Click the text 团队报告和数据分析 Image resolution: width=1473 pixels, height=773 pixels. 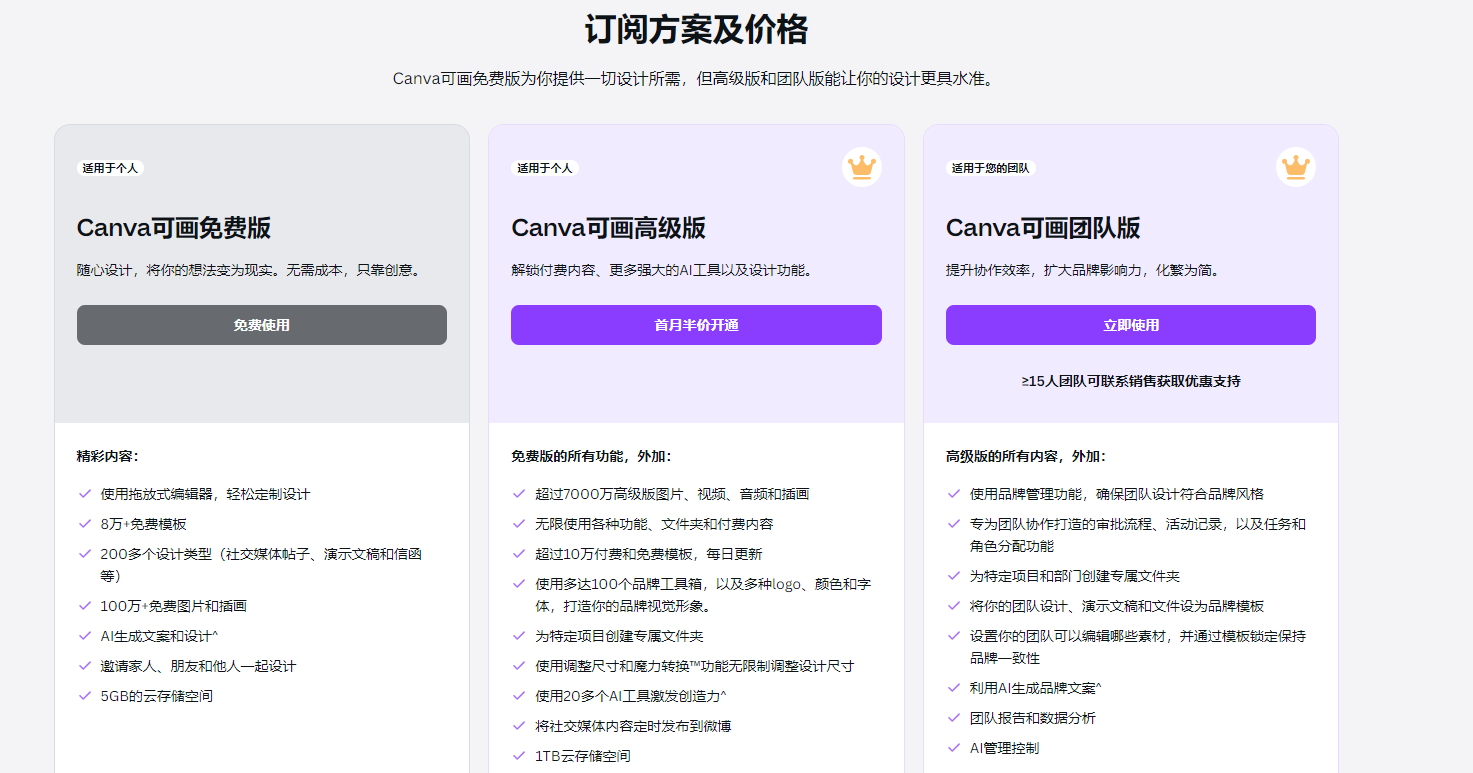click(x=1033, y=718)
